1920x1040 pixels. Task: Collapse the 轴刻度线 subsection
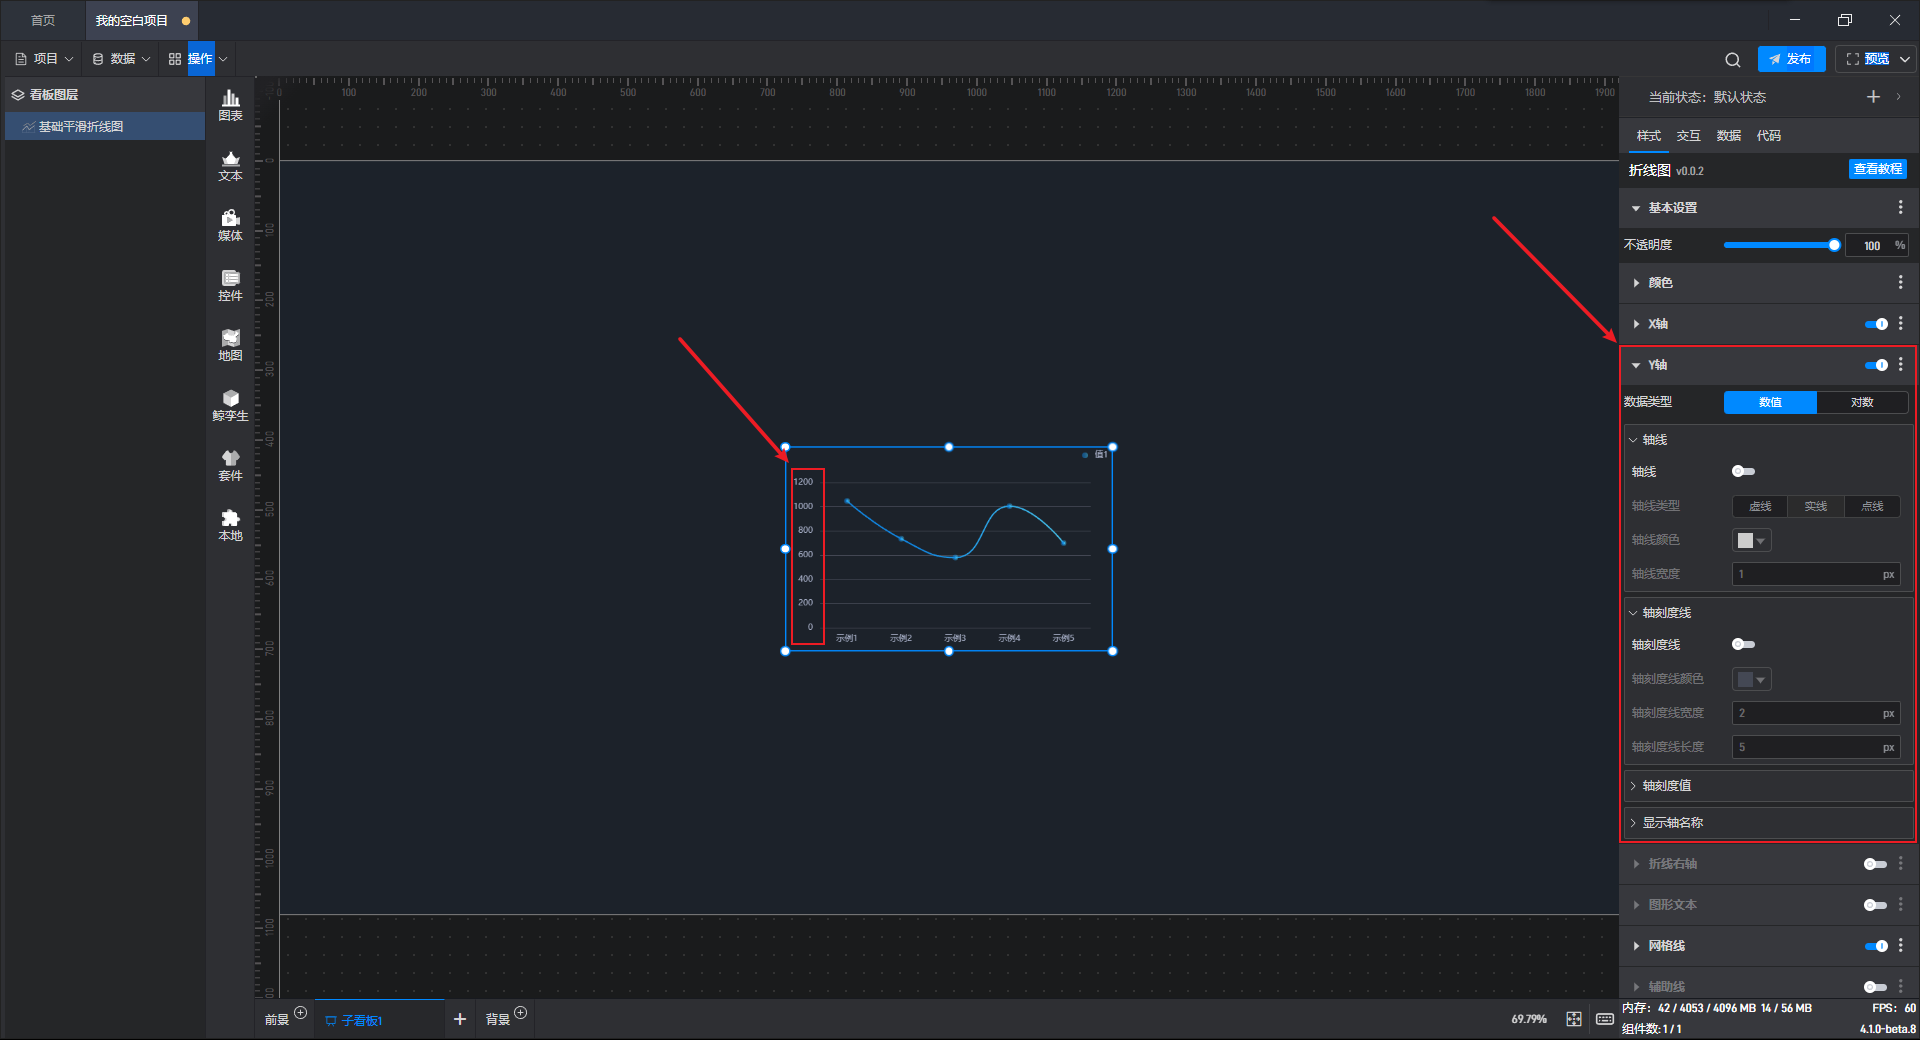click(x=1633, y=613)
